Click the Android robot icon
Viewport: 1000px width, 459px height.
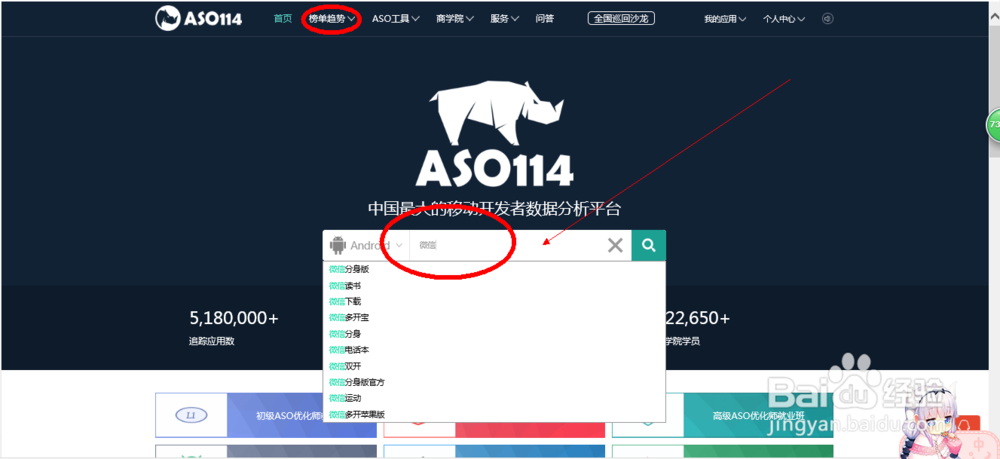click(338, 245)
